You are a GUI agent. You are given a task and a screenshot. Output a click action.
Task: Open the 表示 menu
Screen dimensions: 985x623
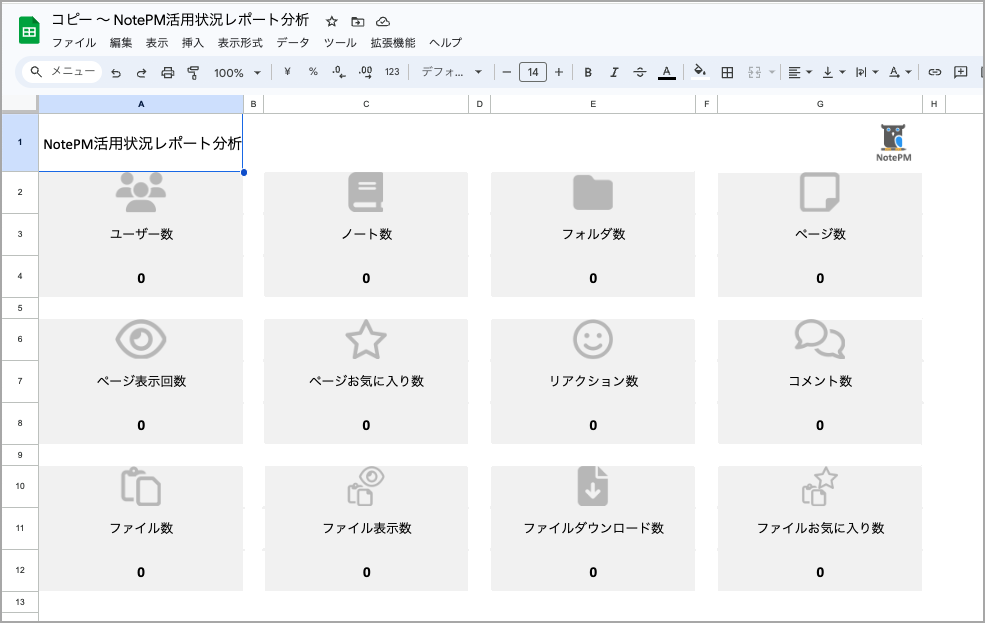(x=156, y=43)
